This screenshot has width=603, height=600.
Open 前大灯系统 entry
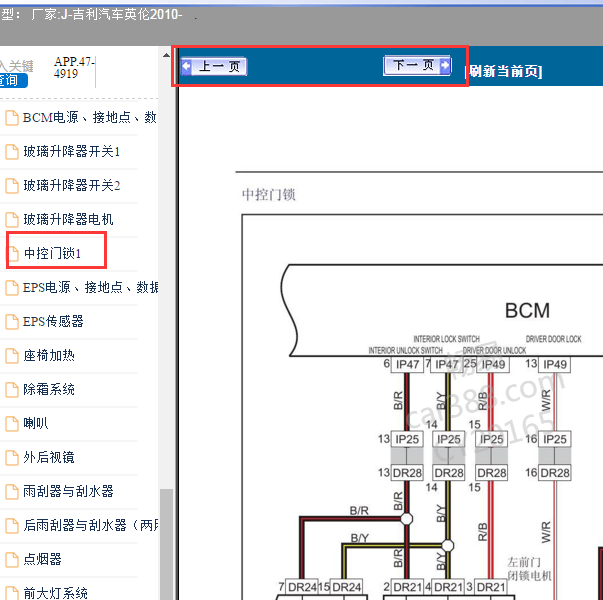tap(55, 593)
